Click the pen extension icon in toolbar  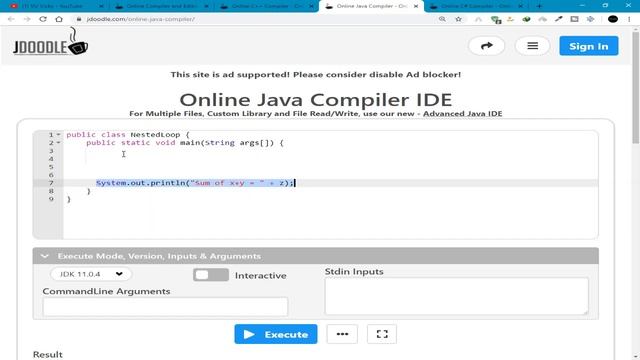coord(558,19)
